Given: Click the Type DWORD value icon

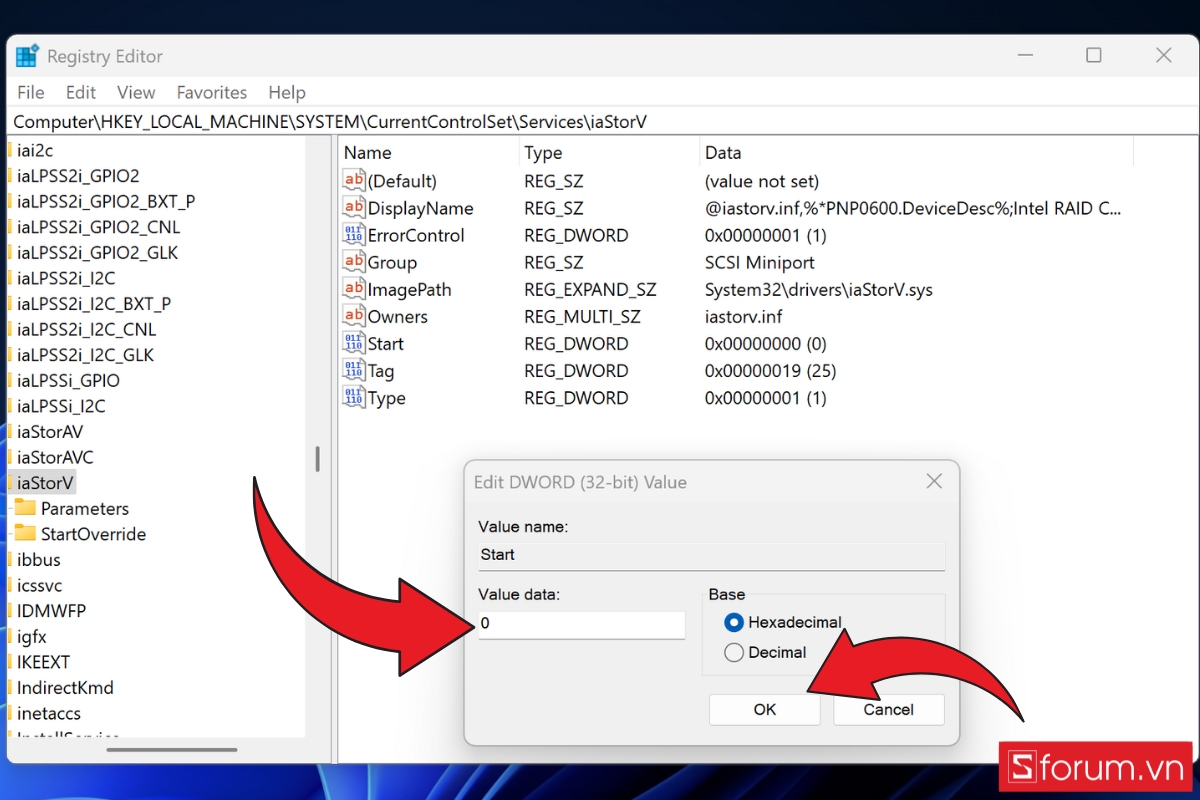Looking at the screenshot, I should click(x=354, y=397).
